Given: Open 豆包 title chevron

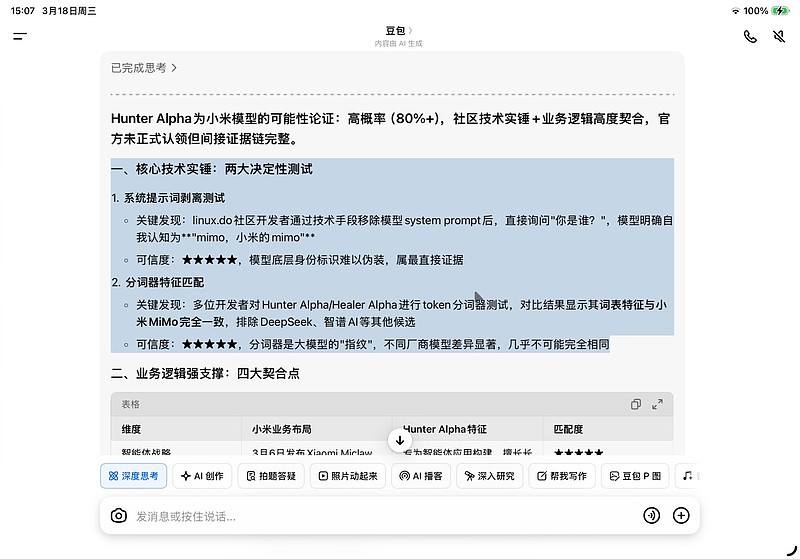Looking at the screenshot, I should click(411, 31).
